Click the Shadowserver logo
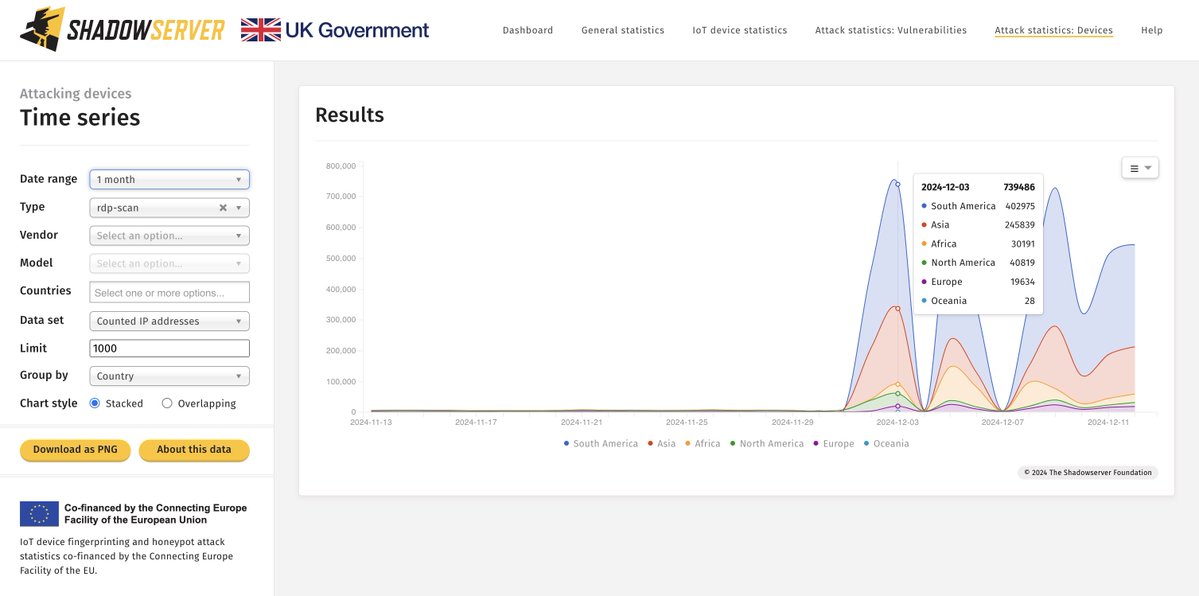The height and width of the screenshot is (596, 1199). pos(122,30)
